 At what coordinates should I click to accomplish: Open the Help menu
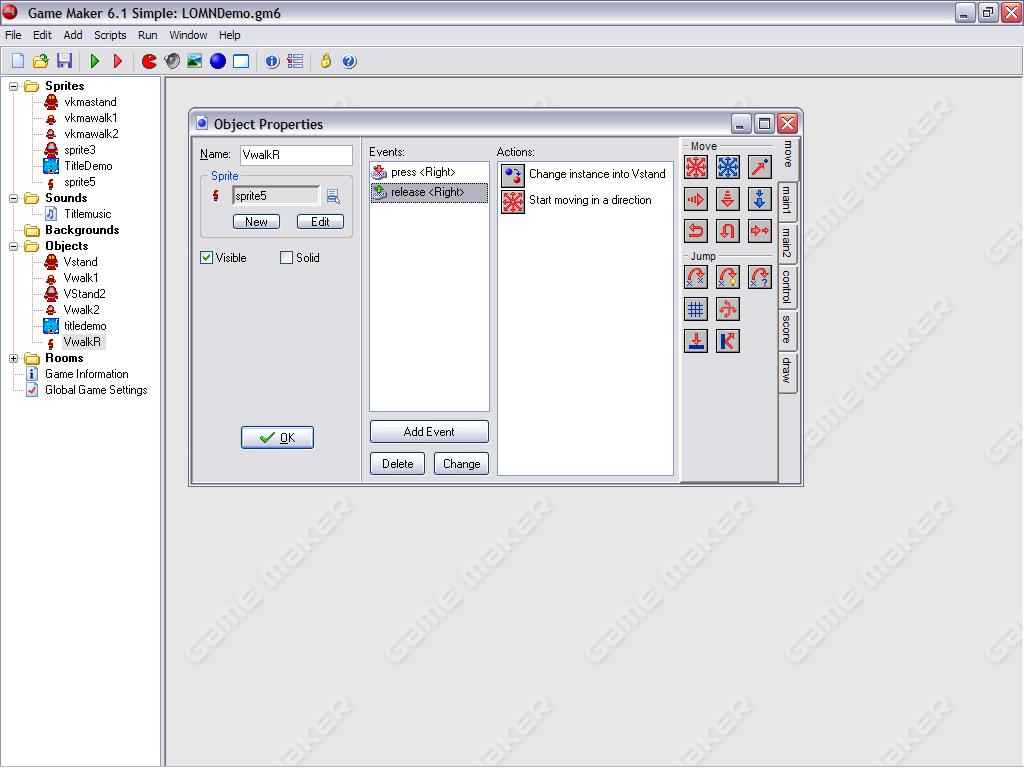(229, 35)
